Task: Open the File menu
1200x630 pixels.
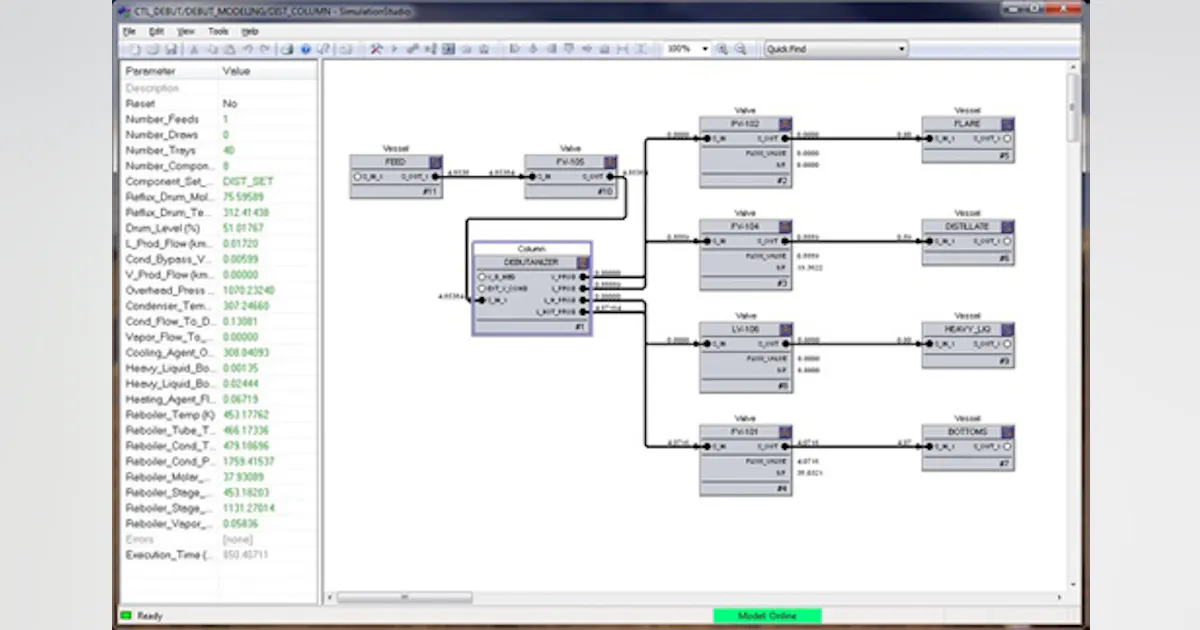Action: [x=128, y=31]
